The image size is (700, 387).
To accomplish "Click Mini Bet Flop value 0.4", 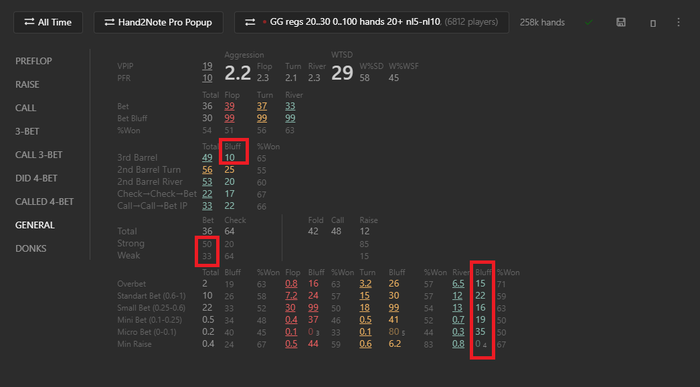I will [291, 320].
